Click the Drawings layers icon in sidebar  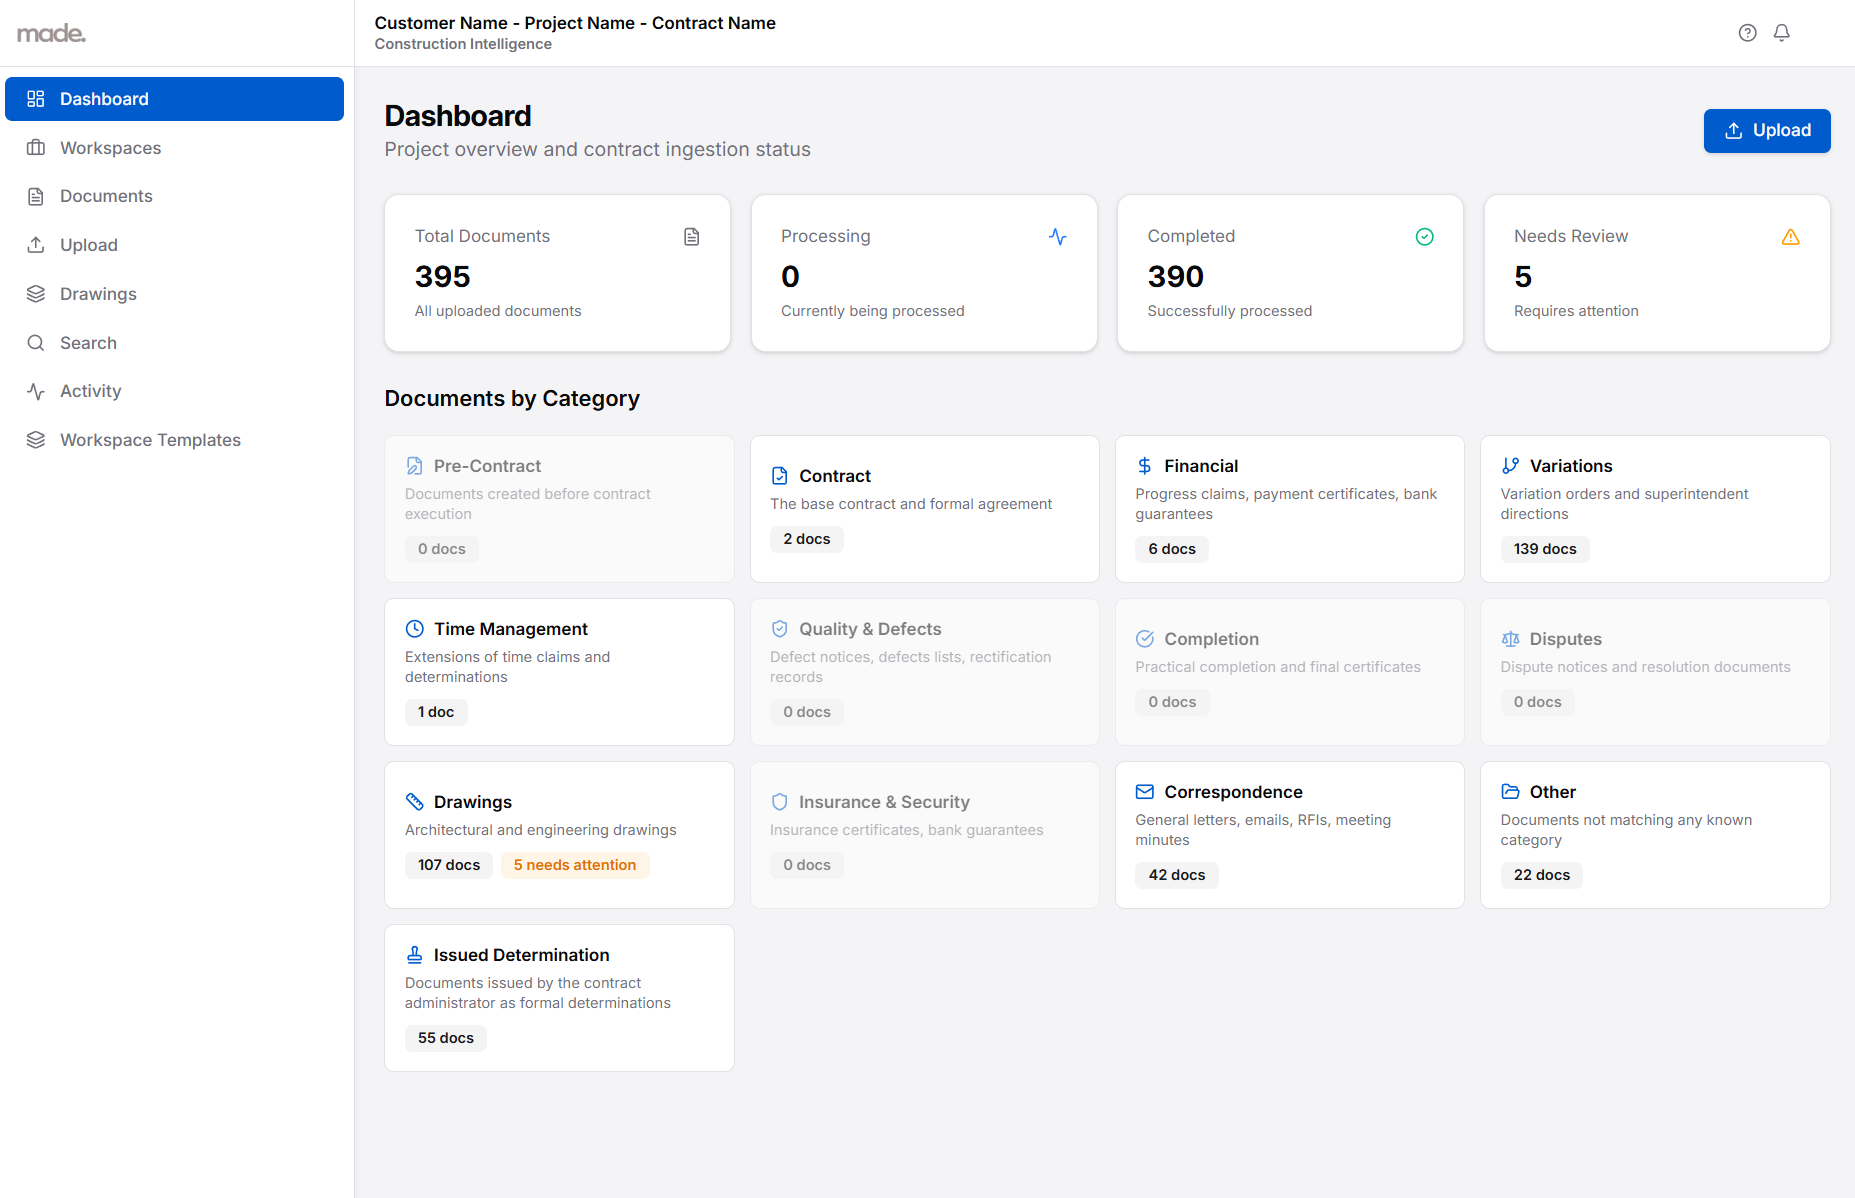pos(36,293)
